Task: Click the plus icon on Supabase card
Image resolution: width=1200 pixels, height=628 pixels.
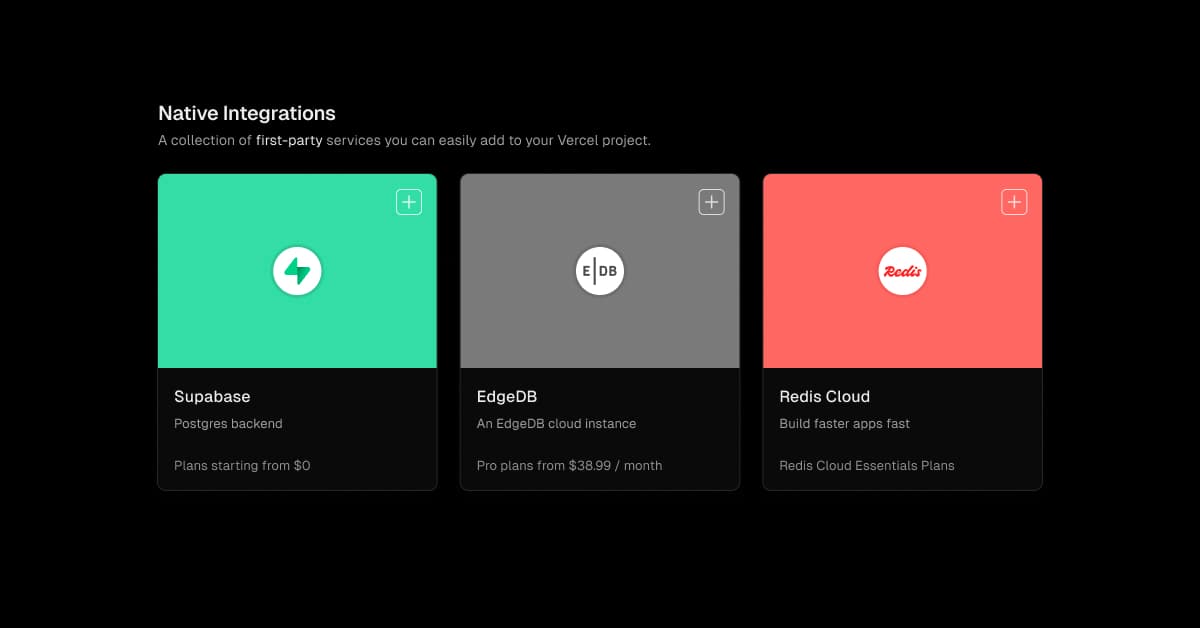Action: click(409, 202)
